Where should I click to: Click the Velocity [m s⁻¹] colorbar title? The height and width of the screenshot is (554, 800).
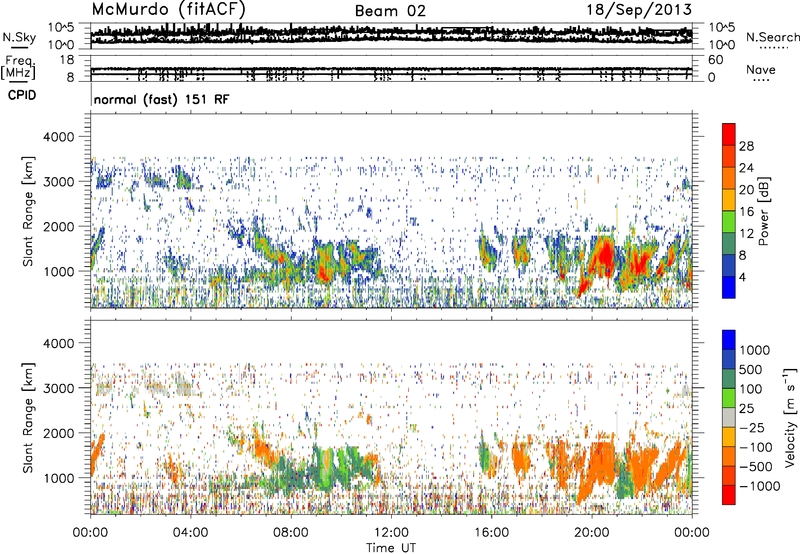(790, 417)
